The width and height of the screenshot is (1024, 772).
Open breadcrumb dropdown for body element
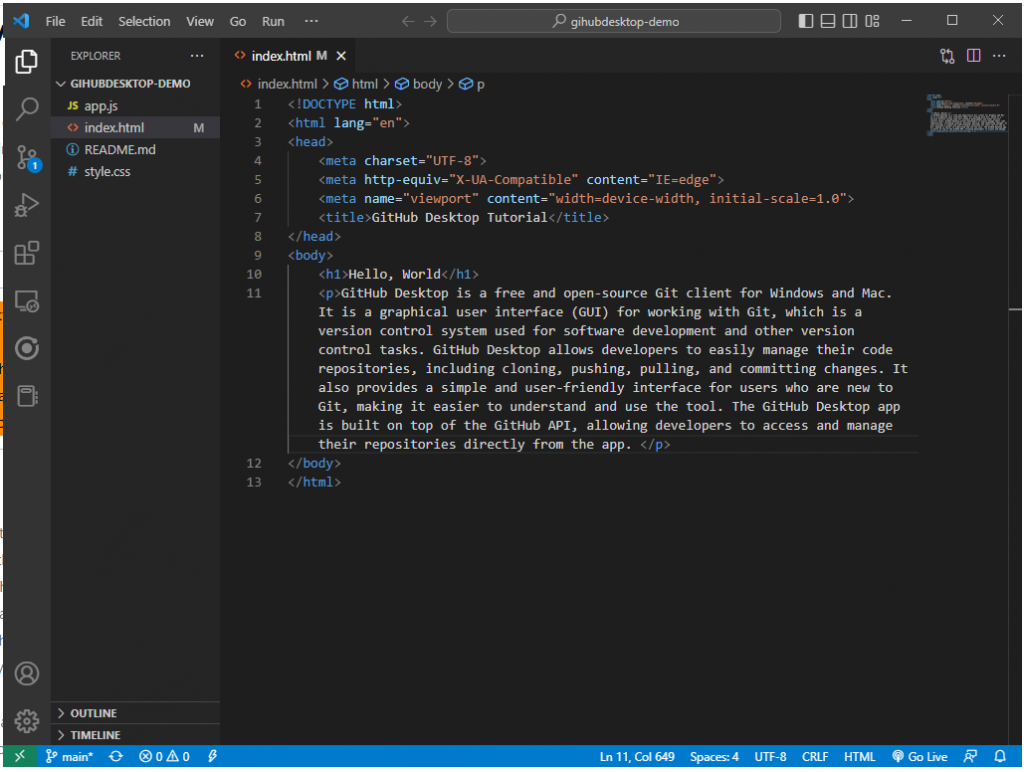419,84
